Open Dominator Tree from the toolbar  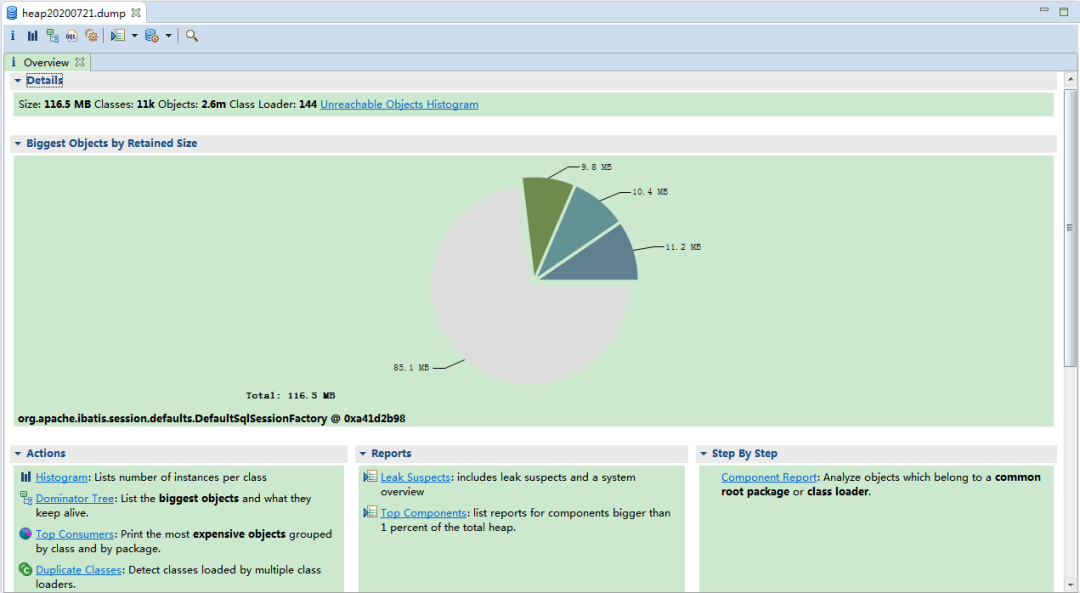[52, 36]
